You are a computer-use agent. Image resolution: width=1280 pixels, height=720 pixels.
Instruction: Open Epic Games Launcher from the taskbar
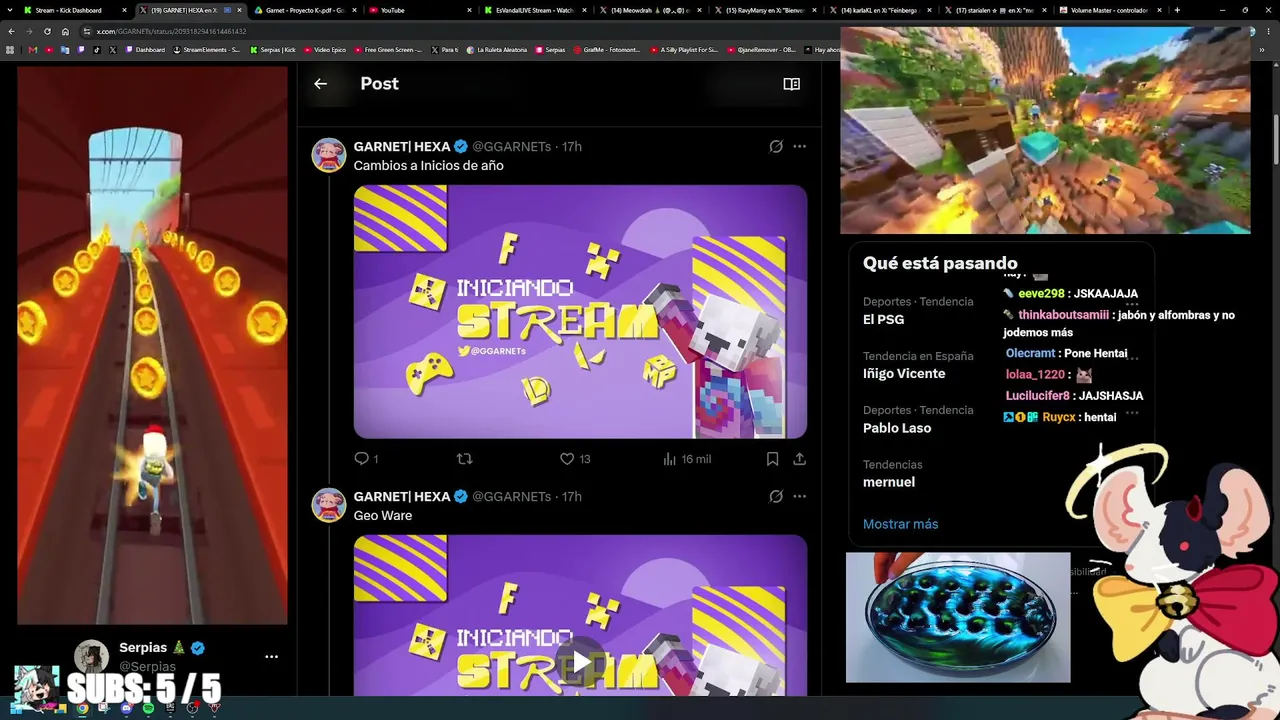(x=170, y=708)
